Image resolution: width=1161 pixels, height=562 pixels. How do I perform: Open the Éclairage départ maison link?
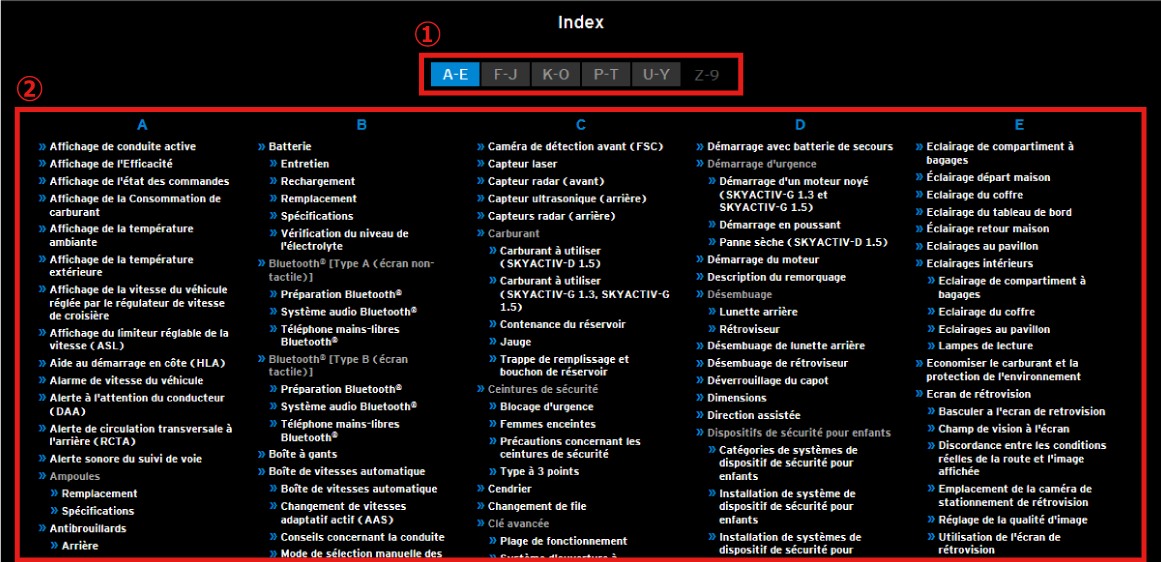pos(988,177)
